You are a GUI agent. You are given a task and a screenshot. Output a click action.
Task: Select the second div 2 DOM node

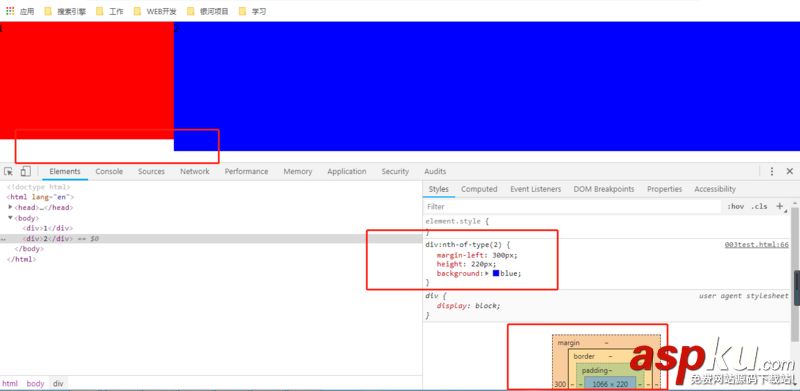pyautogui.click(x=48, y=238)
